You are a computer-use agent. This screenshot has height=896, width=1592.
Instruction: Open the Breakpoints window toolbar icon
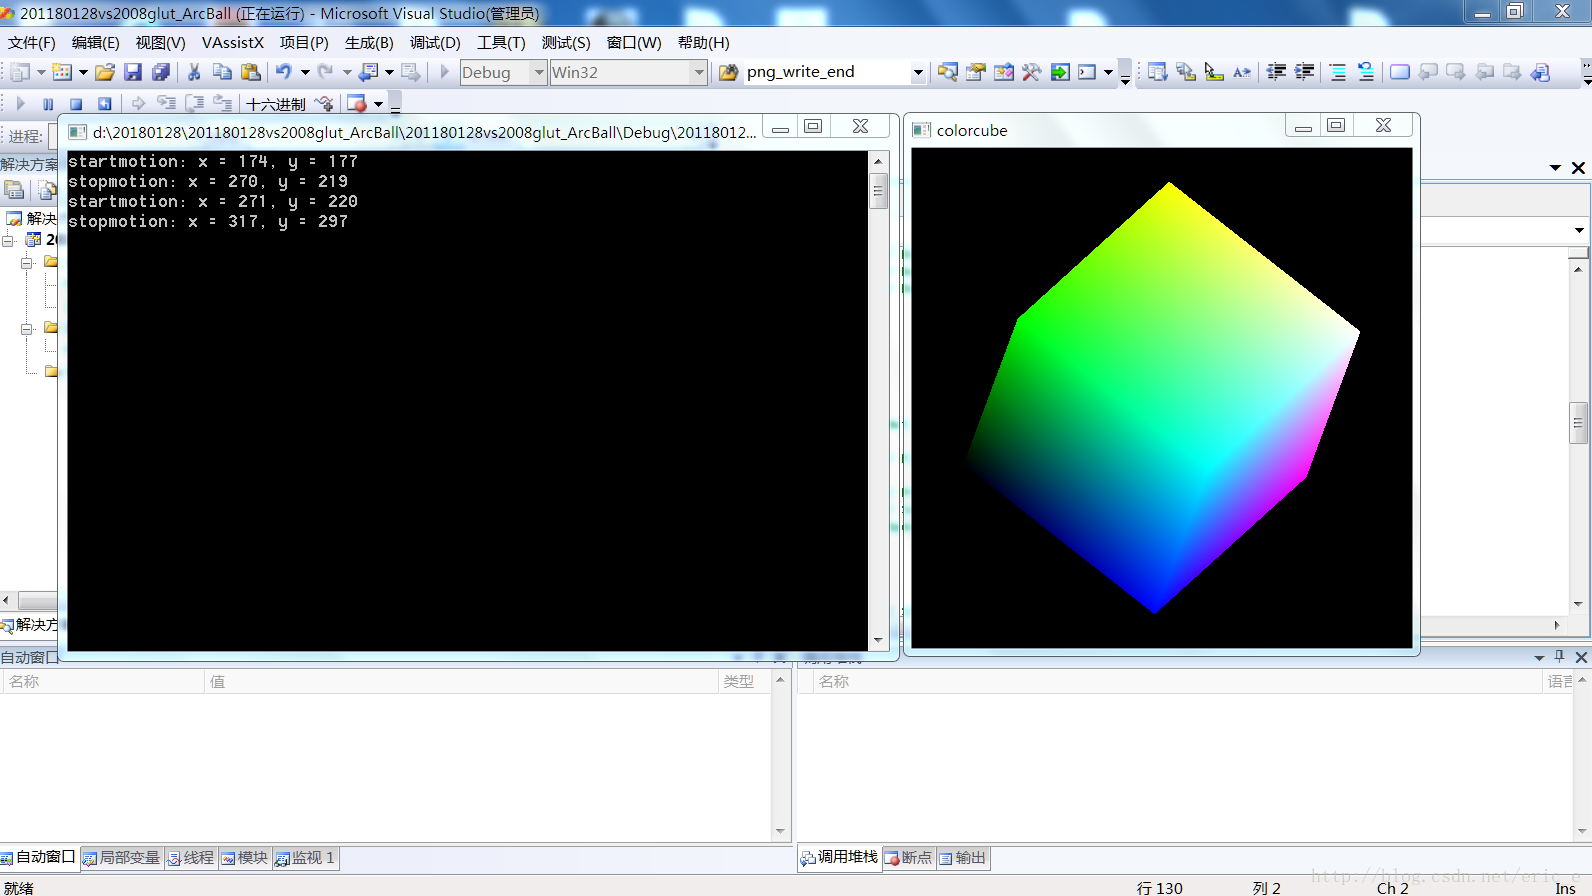tap(357, 103)
